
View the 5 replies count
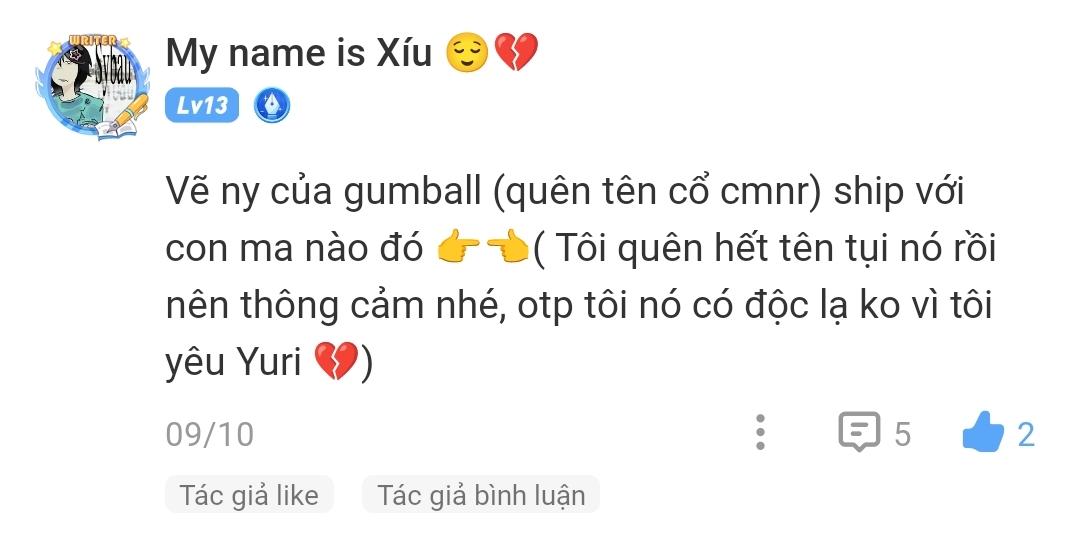902,434
